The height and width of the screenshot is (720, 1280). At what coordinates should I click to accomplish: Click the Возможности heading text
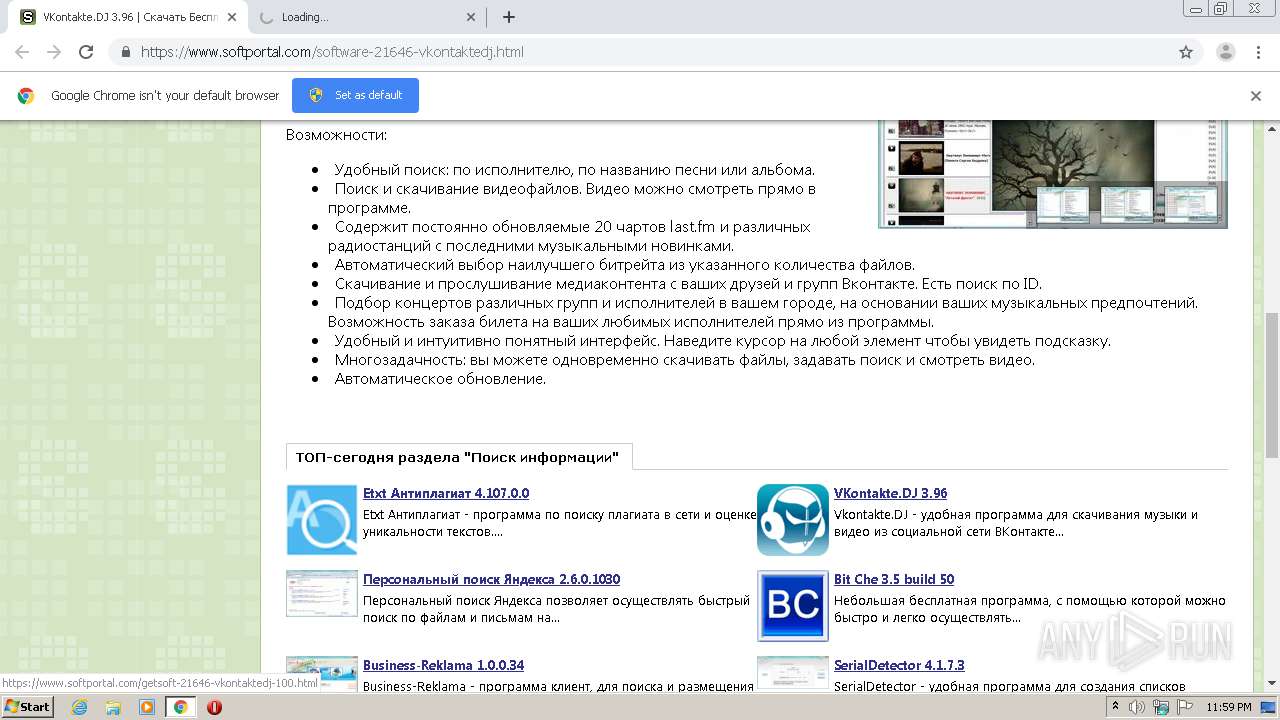tap(336, 134)
